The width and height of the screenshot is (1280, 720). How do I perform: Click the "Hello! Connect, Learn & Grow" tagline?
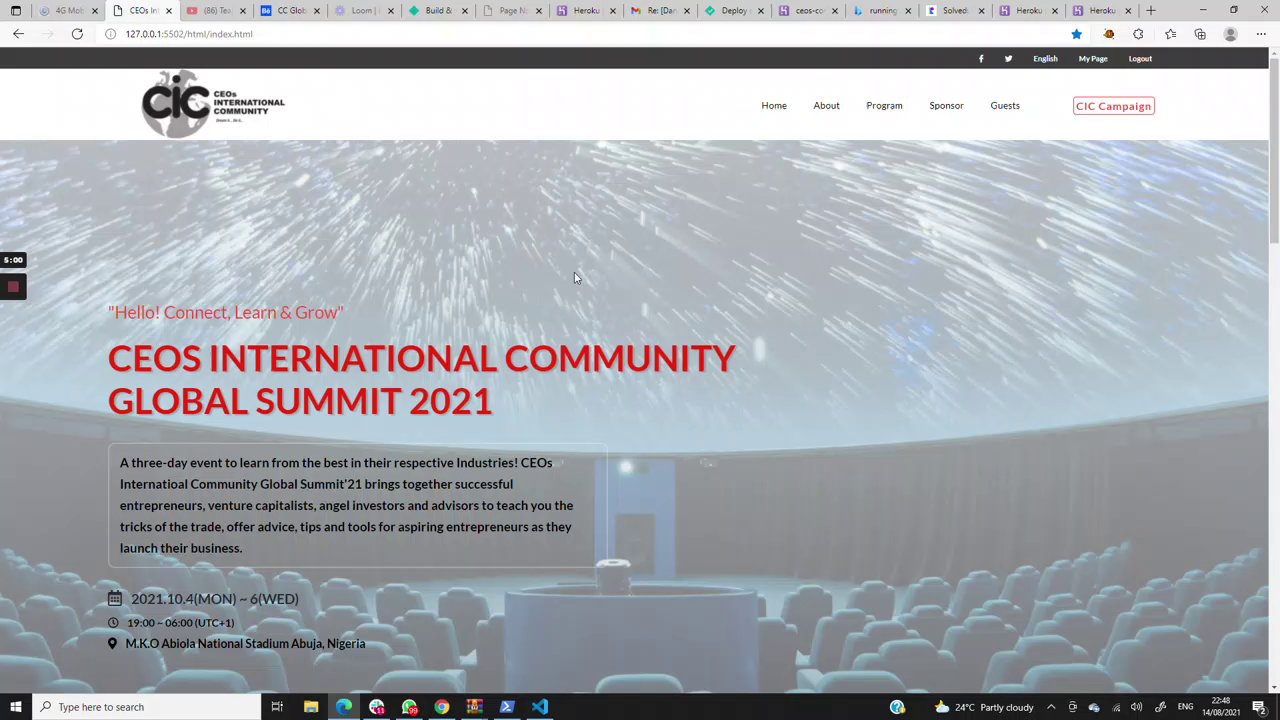click(x=226, y=313)
